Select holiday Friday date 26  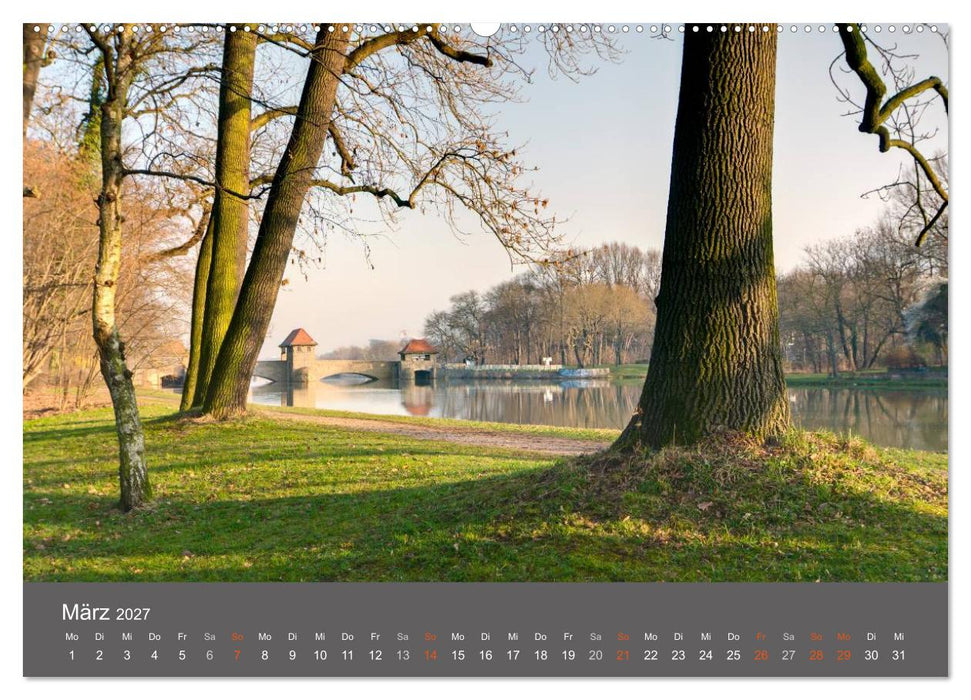click(x=761, y=655)
